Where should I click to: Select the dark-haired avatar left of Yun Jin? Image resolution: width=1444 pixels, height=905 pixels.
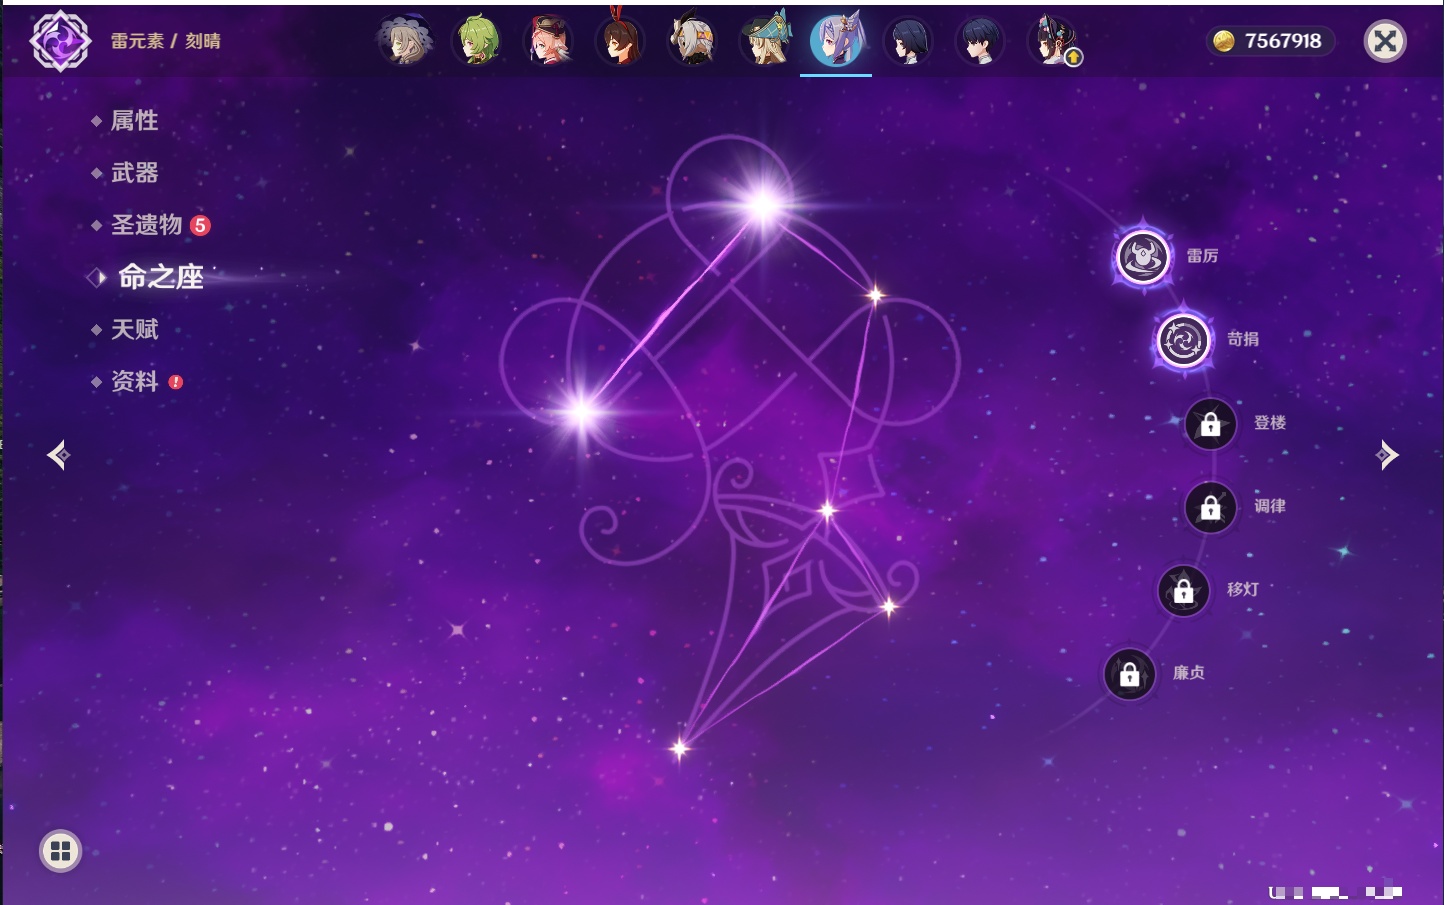click(980, 41)
